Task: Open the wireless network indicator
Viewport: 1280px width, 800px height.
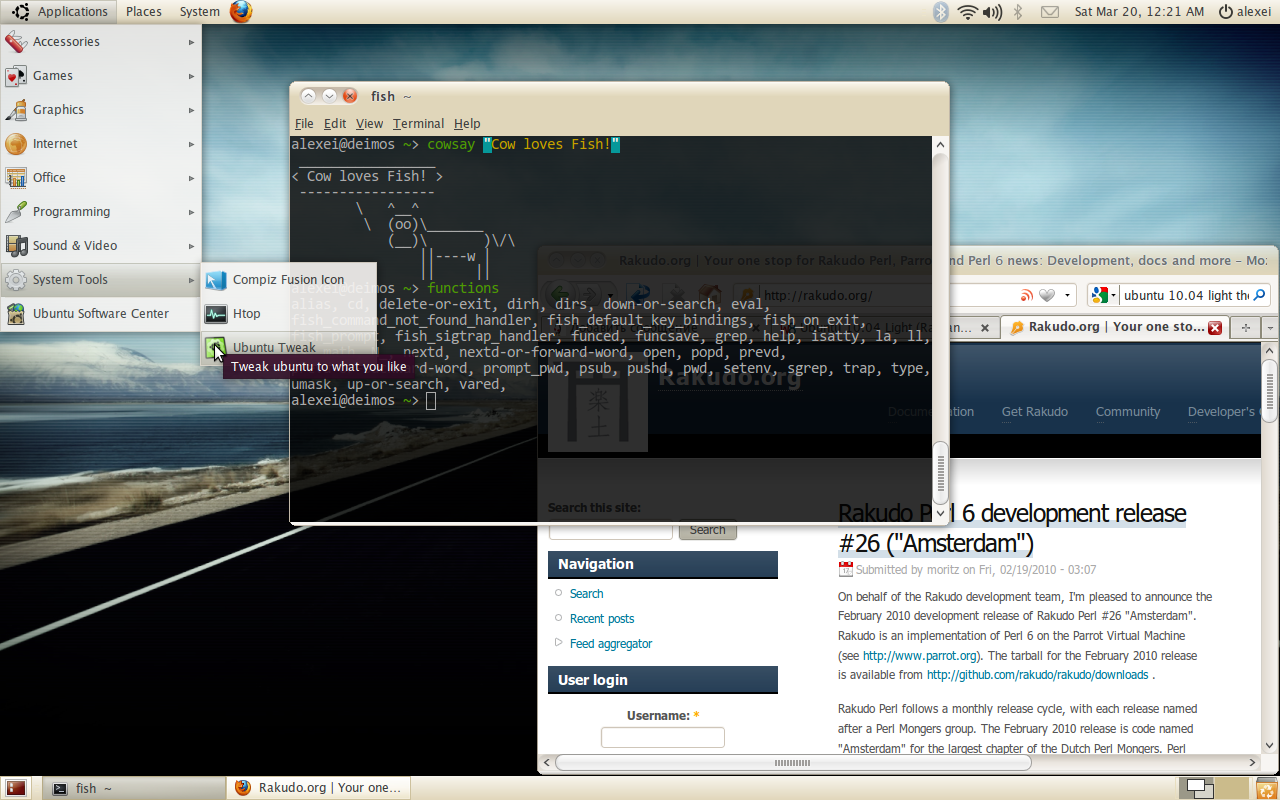Action: [967, 12]
